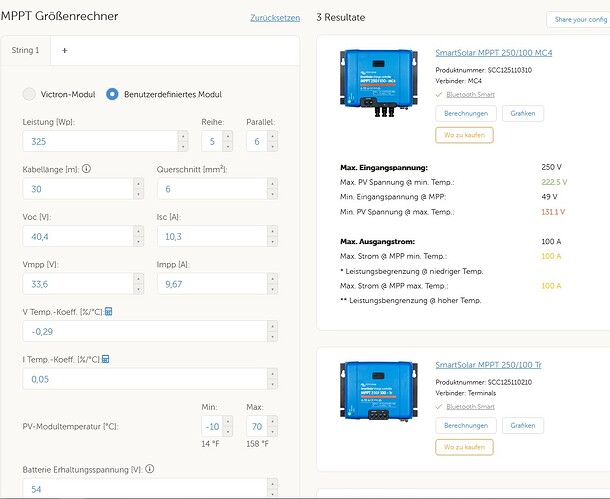The image size is (610, 499).
Task: Decrease Leistung value with down arrow
Action: click(183, 147)
